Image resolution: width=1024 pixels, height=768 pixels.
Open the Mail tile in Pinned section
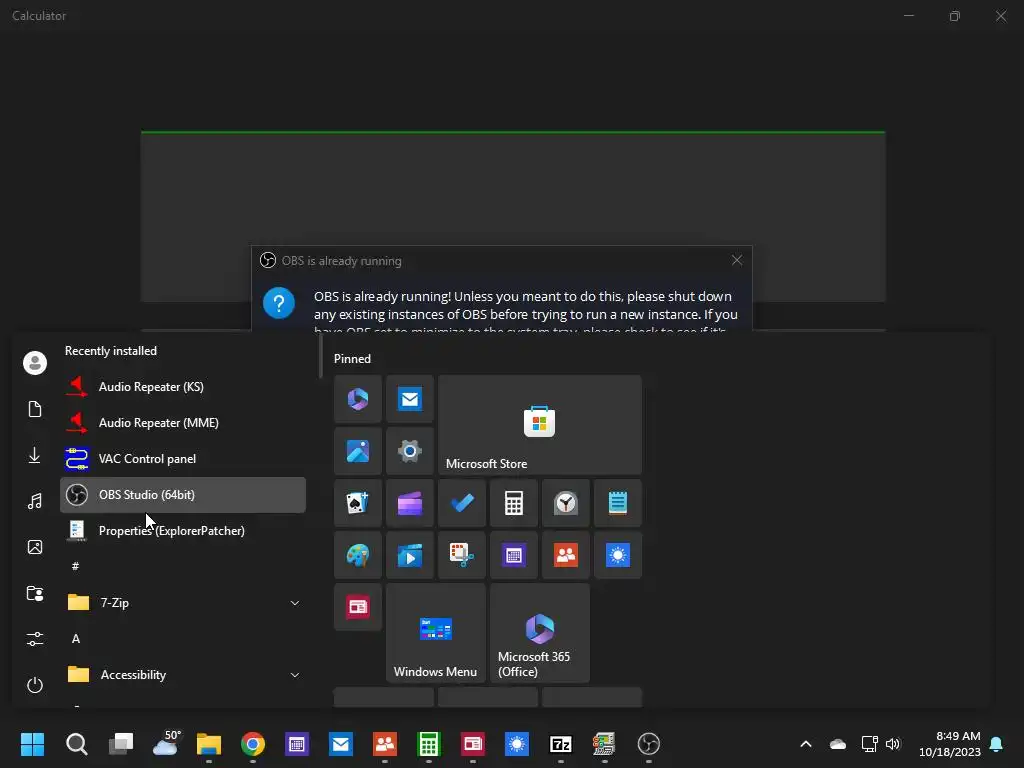409,398
